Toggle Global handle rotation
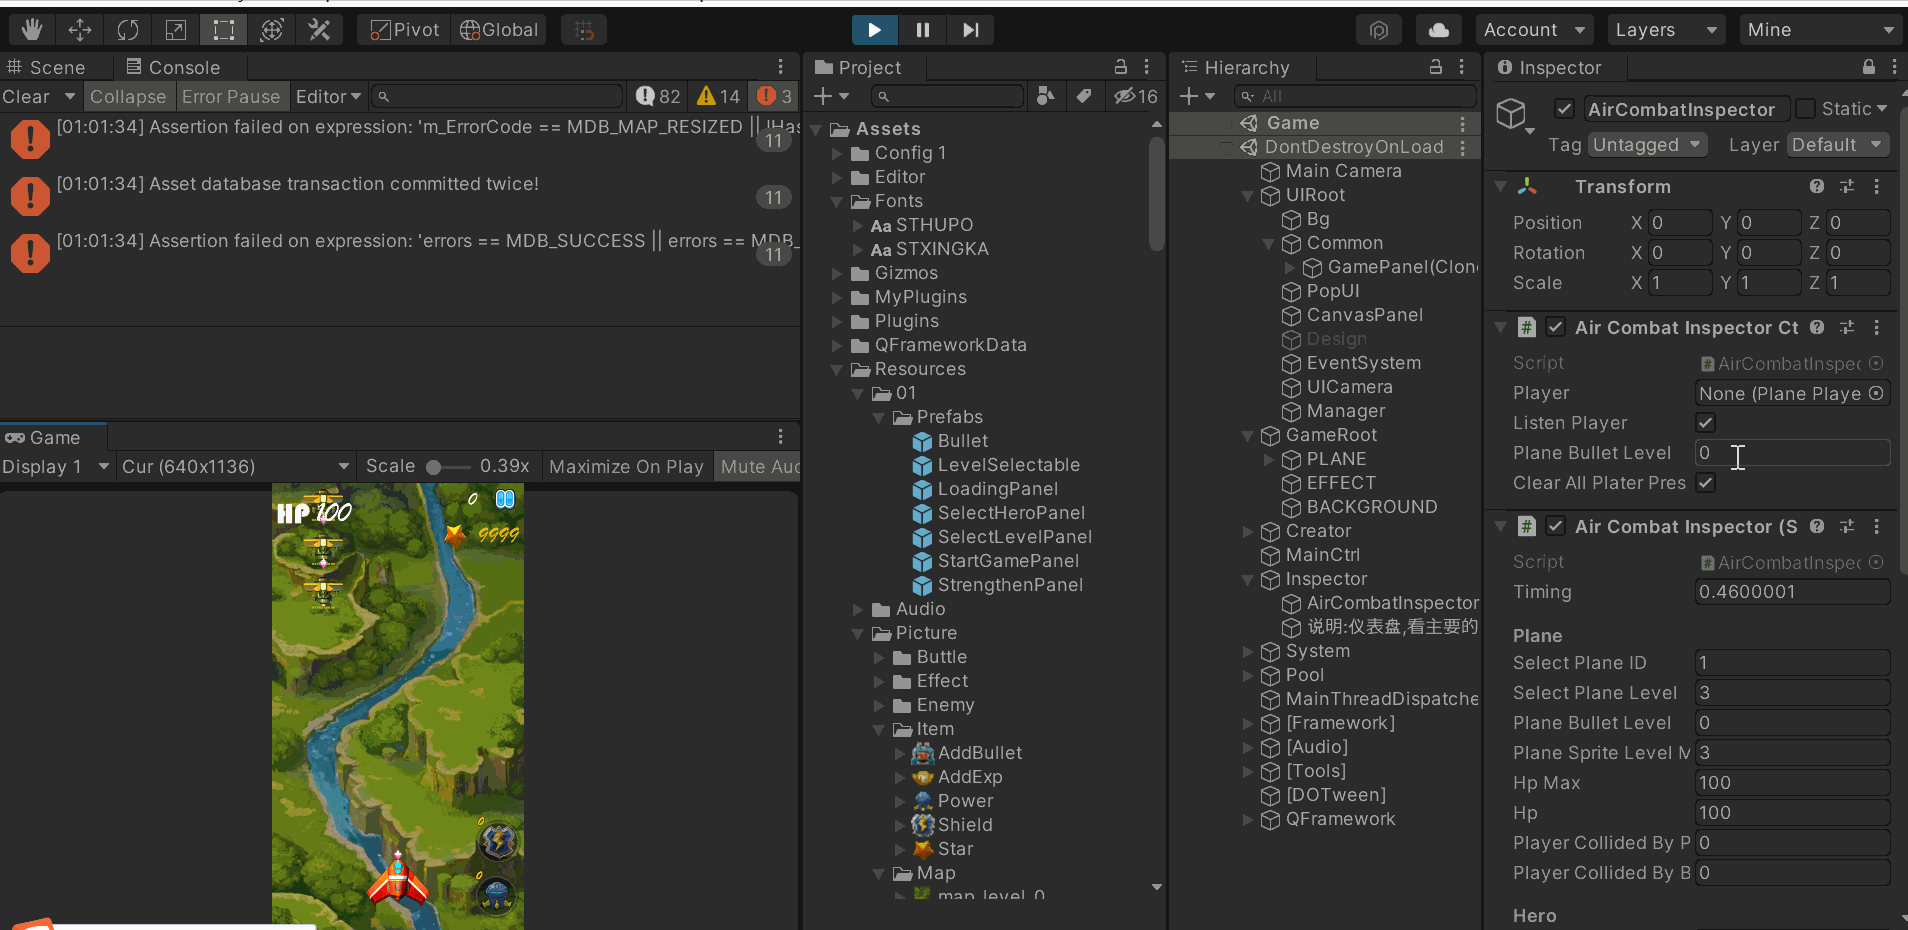This screenshot has height=930, width=1908. click(499, 30)
